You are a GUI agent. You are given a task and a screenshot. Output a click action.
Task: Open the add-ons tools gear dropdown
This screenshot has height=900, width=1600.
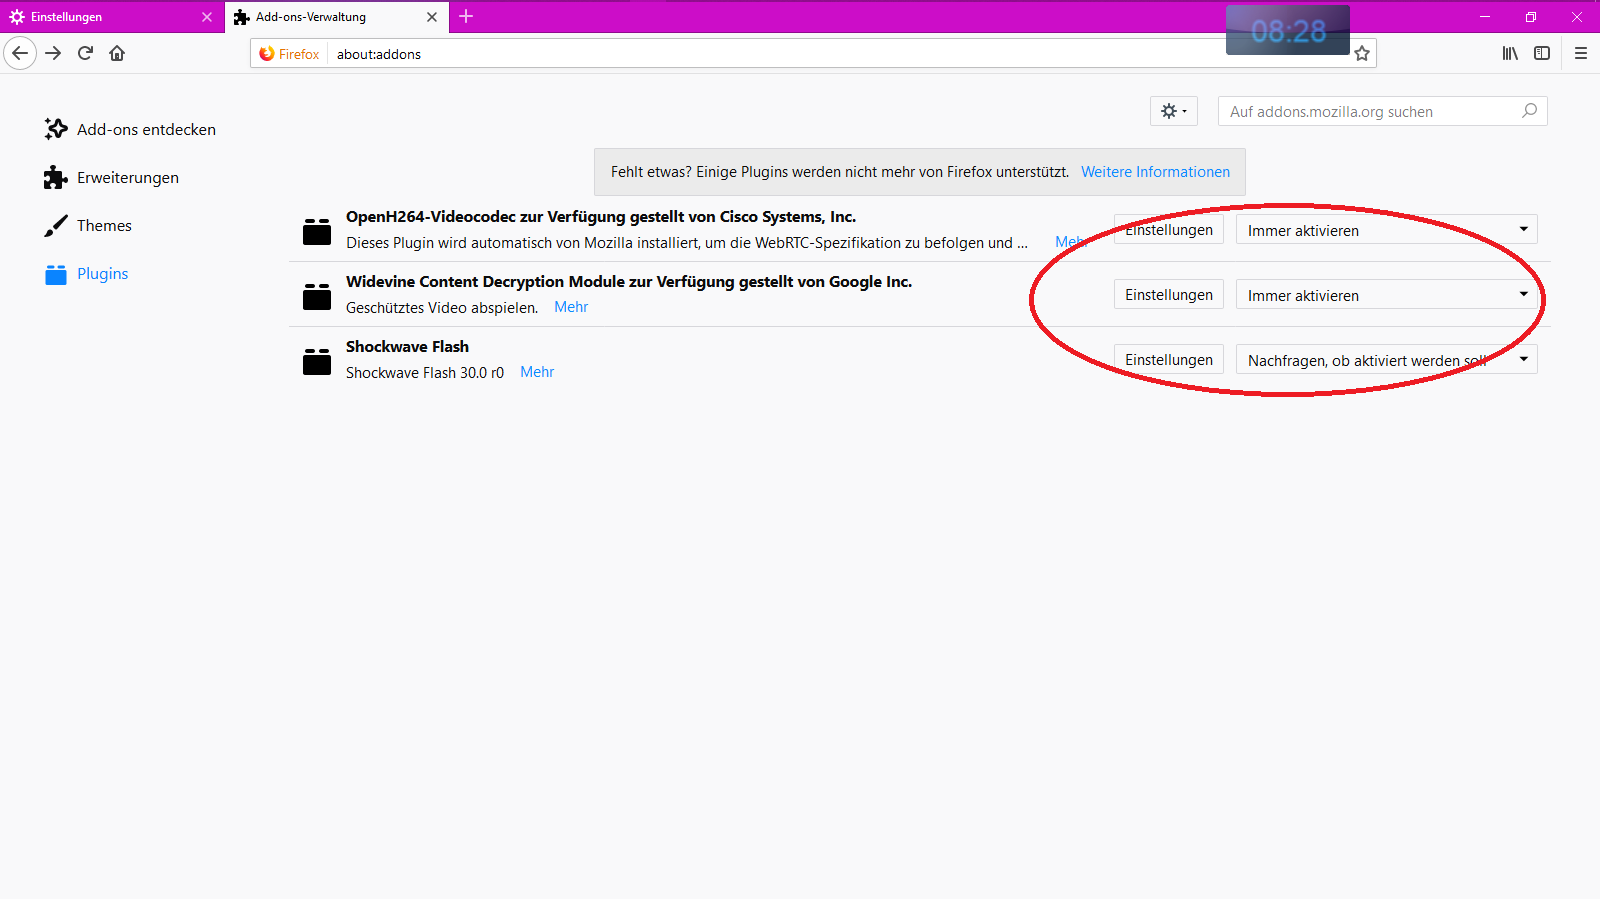[x=1174, y=111]
